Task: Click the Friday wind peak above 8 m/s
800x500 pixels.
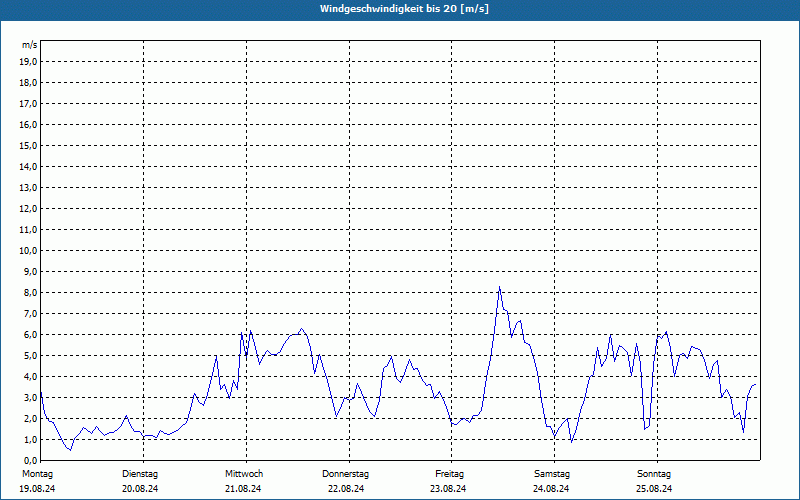Action: pyautogui.click(x=499, y=287)
